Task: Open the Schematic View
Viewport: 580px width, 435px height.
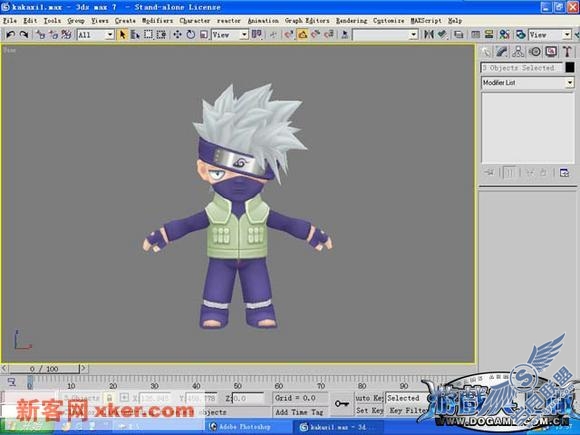Action: tap(489, 35)
